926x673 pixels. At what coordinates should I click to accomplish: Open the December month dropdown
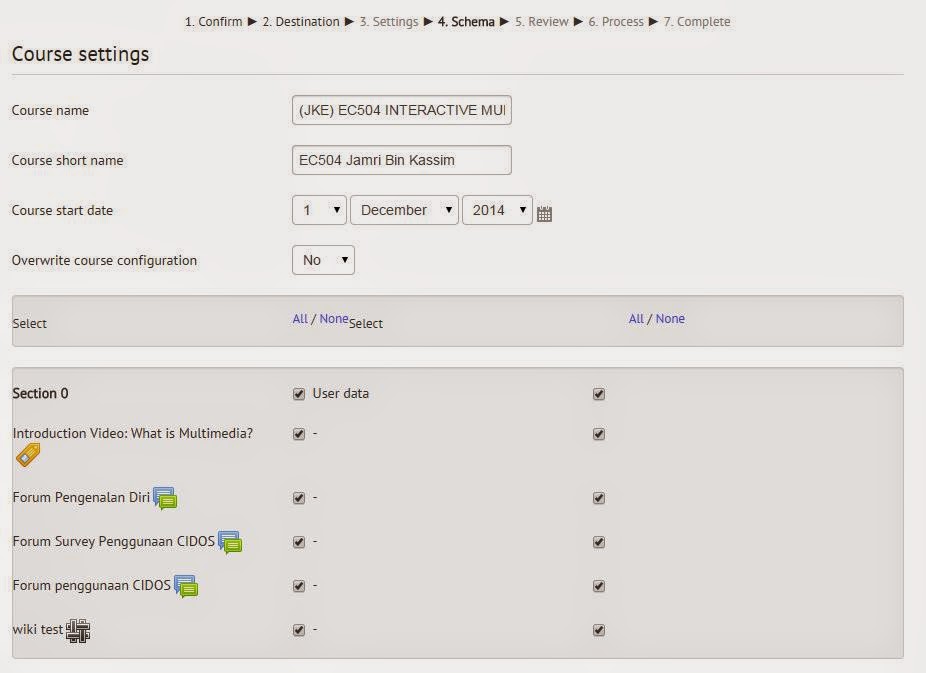(404, 210)
